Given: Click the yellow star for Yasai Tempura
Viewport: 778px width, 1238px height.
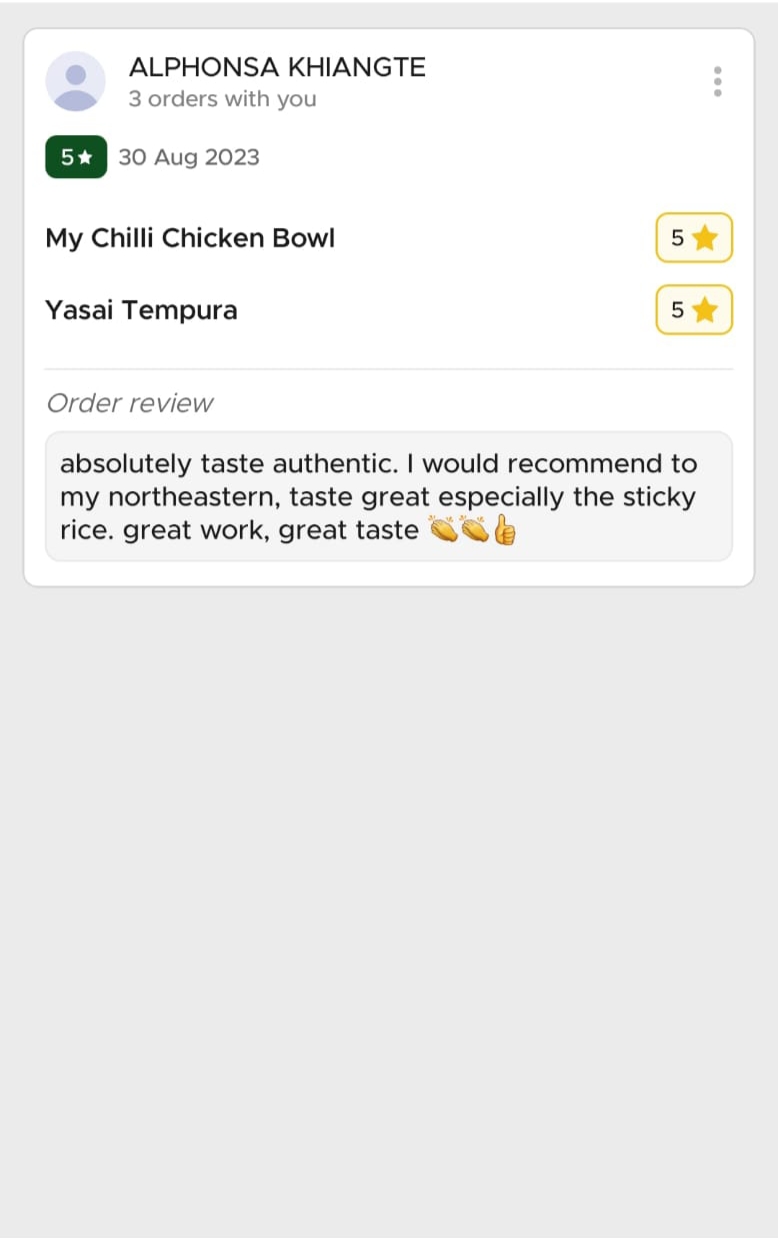Looking at the screenshot, I should click(x=705, y=310).
